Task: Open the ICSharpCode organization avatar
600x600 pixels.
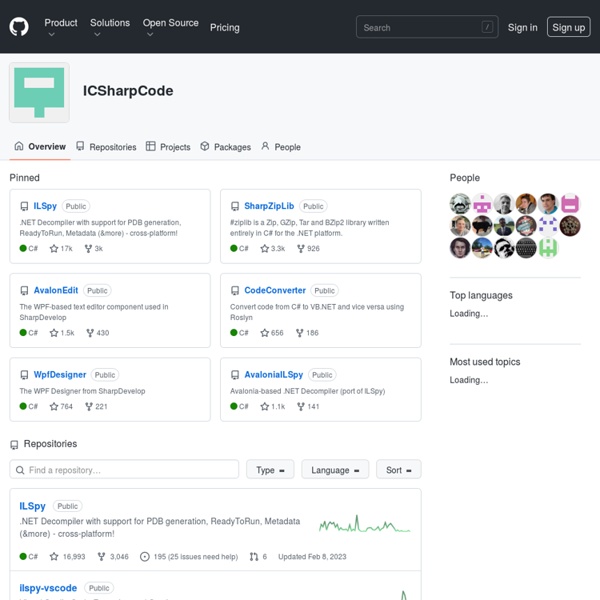Action: 39,93
